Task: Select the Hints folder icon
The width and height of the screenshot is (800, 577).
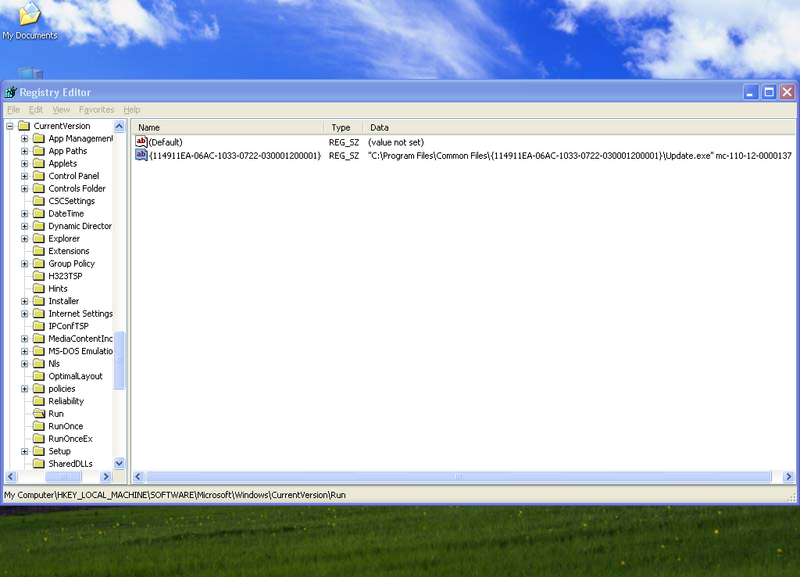Action: click(39, 288)
